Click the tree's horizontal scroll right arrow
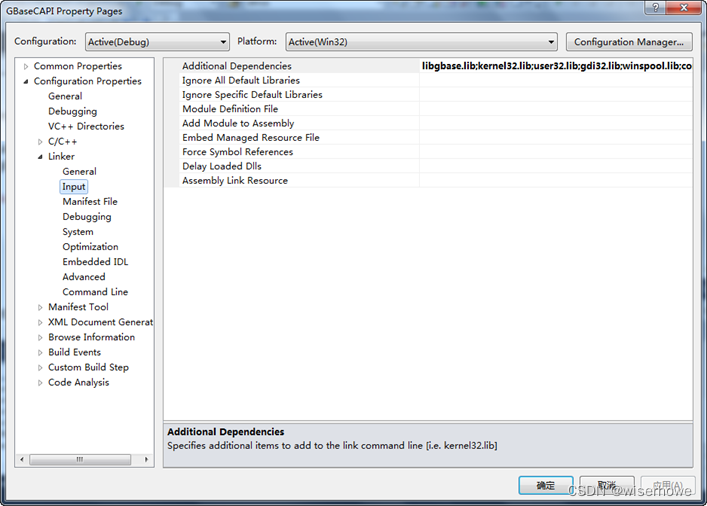707x506 pixels. click(146, 460)
